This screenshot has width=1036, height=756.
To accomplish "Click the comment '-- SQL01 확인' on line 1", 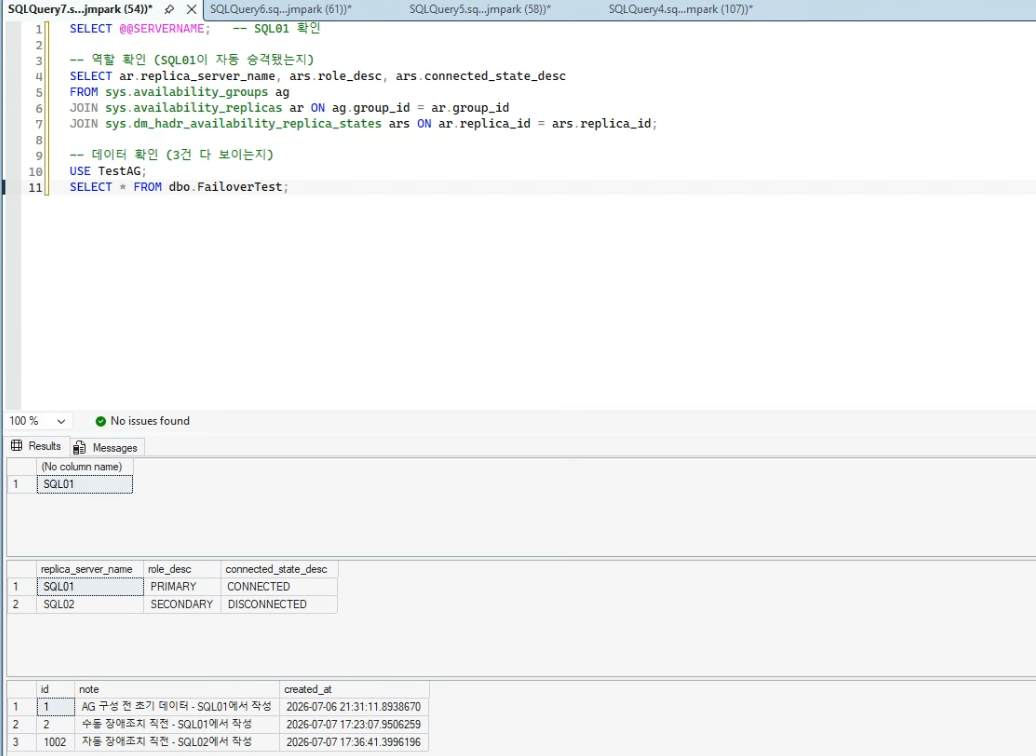I will [x=276, y=28].
